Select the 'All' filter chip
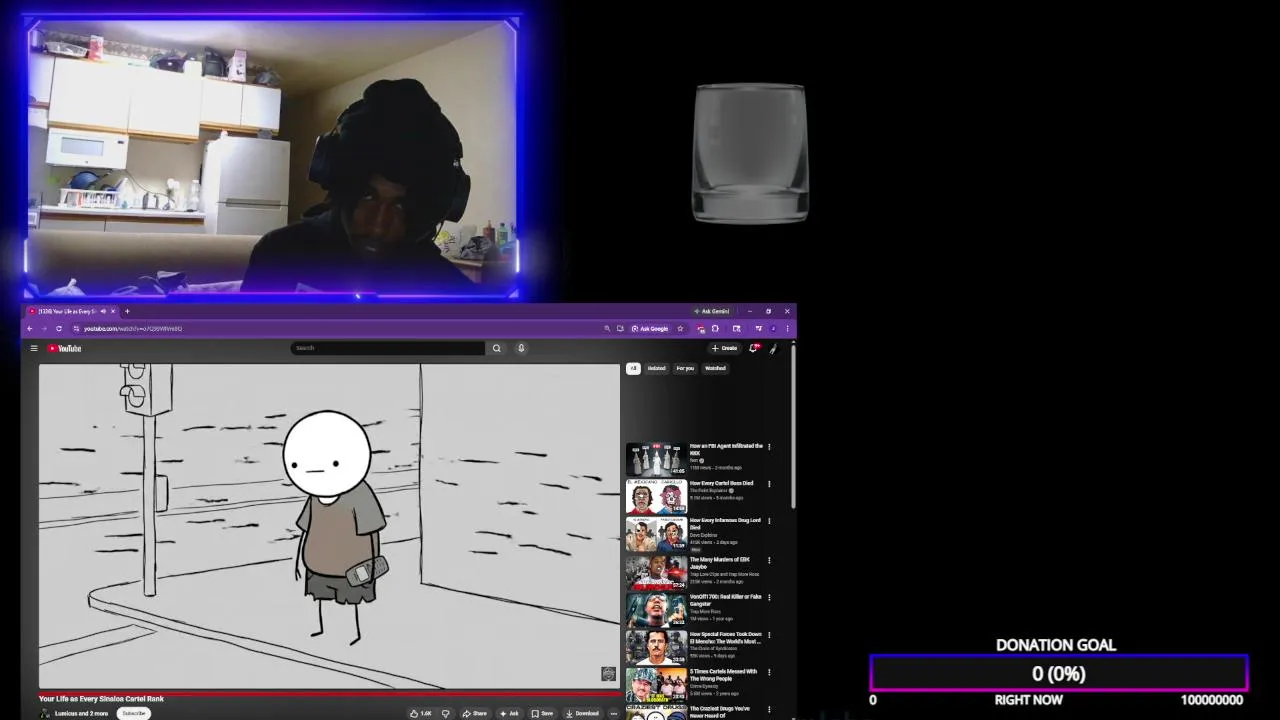 [x=633, y=368]
